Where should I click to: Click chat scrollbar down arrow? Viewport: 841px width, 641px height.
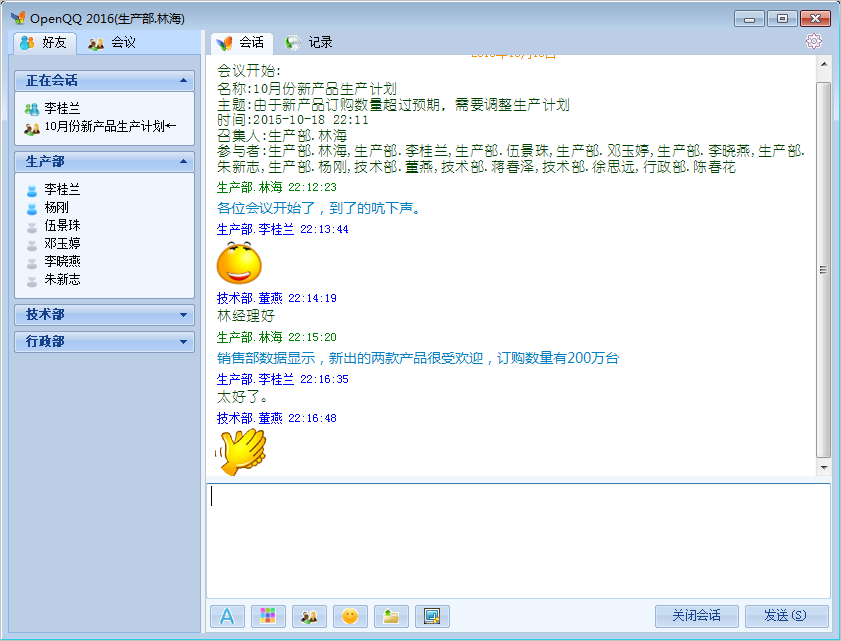(823, 468)
